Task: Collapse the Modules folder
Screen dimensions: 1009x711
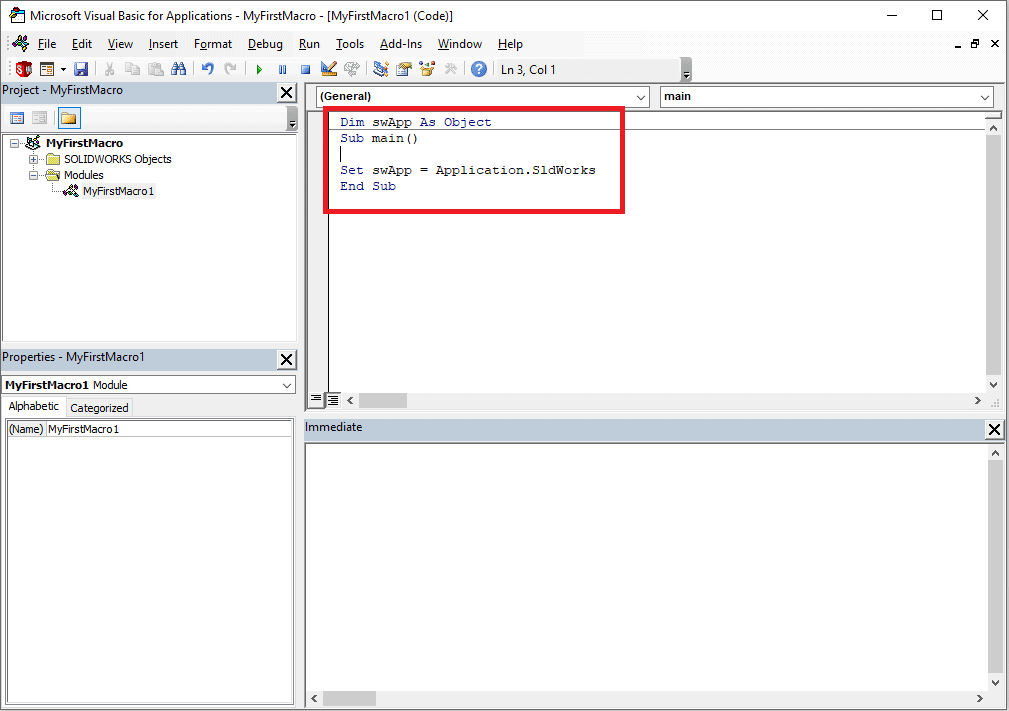Action: (x=33, y=175)
